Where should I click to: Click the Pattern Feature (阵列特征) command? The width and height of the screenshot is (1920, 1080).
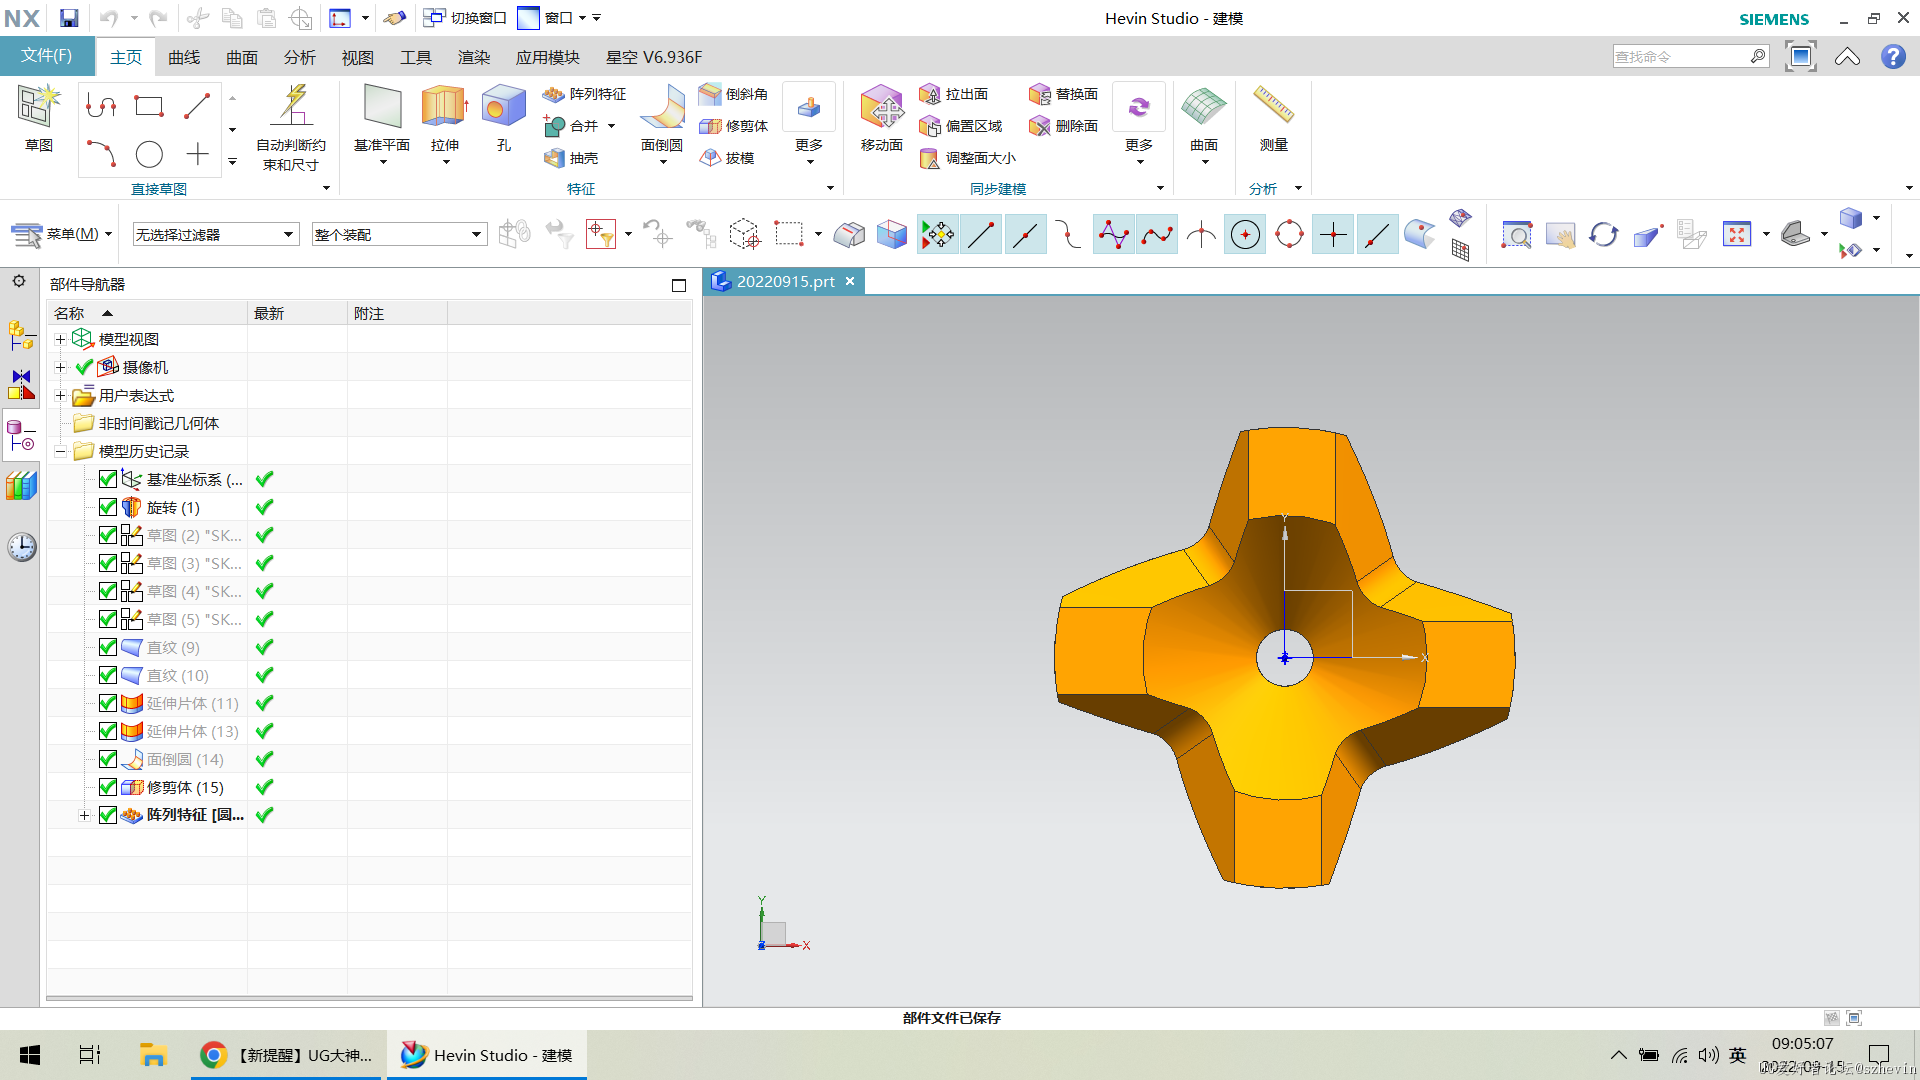[x=584, y=94]
